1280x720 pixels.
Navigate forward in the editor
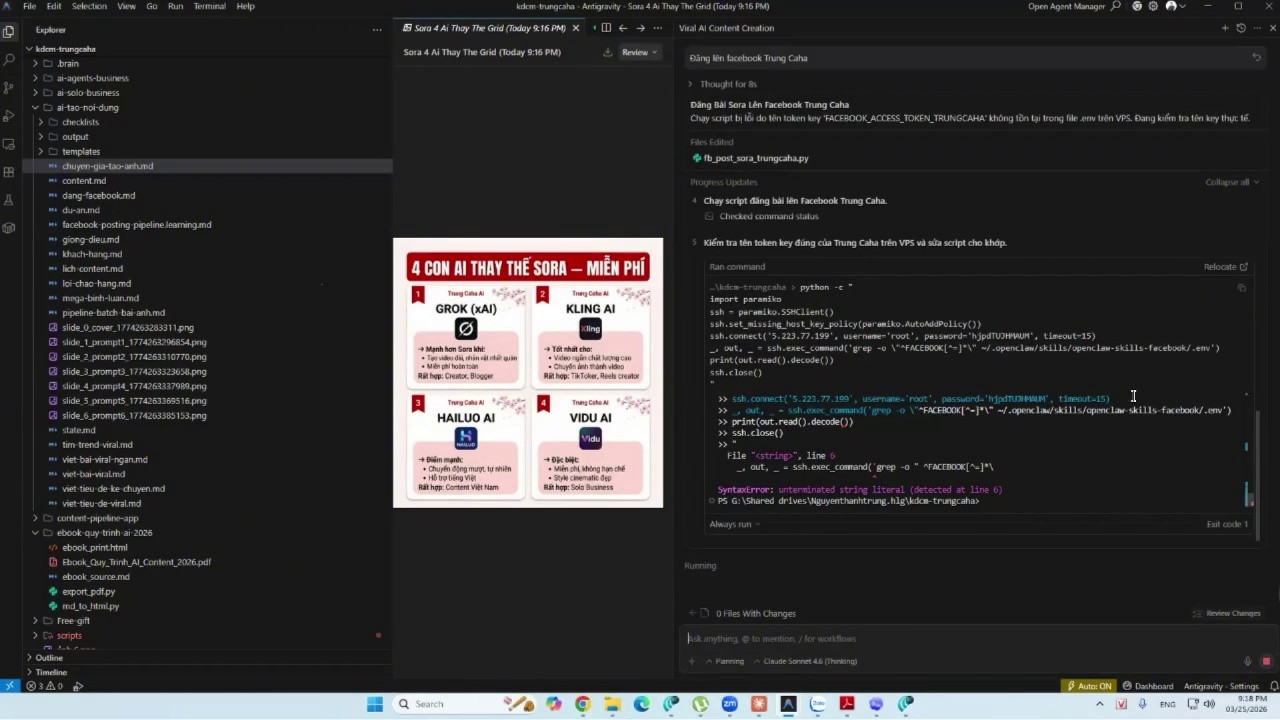(640, 28)
